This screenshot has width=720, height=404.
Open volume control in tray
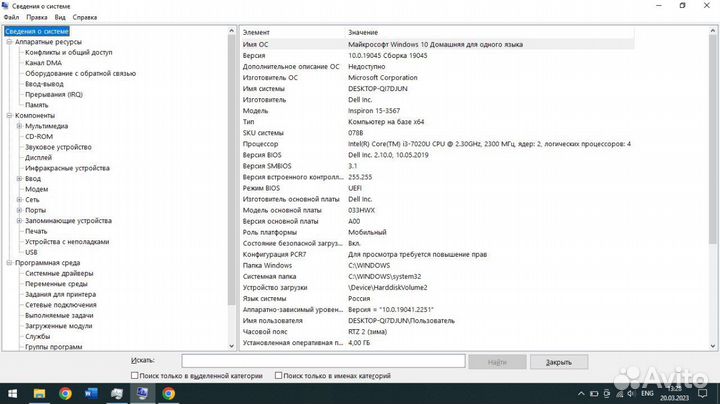pos(631,394)
